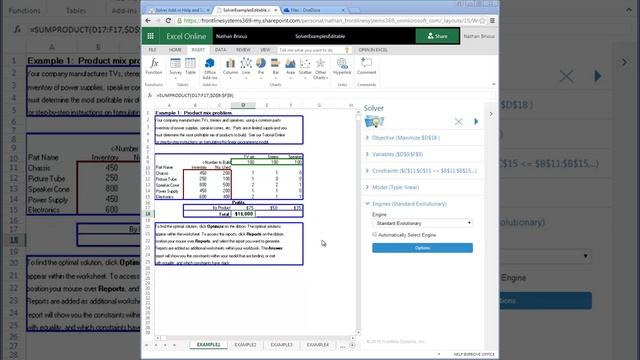
Task: Select column D header
Action: (243, 105)
